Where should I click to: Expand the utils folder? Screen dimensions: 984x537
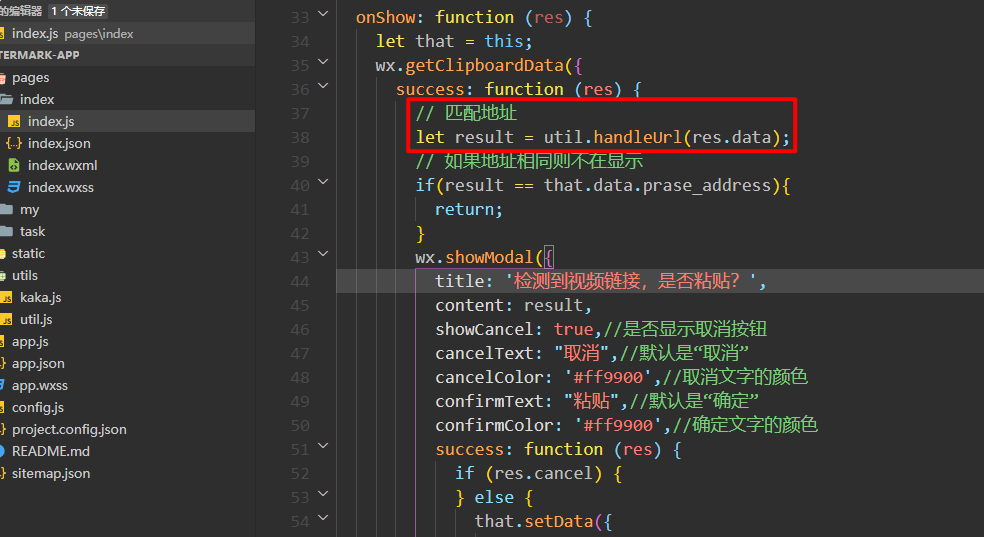[x=24, y=275]
